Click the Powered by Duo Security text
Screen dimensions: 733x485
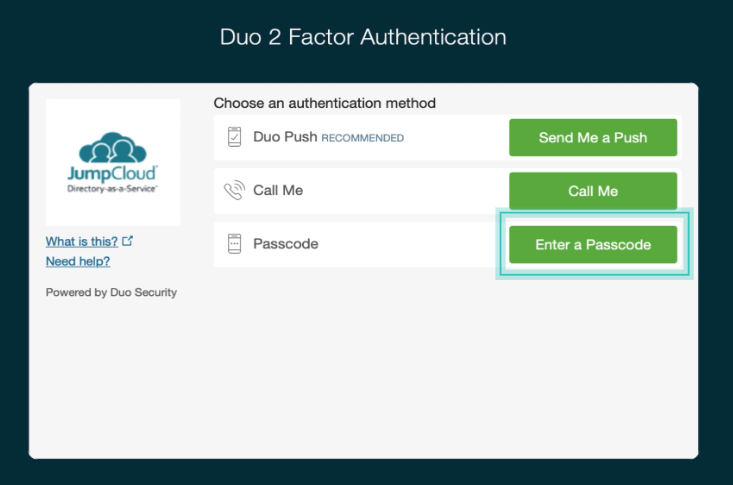pyautogui.click(x=111, y=292)
